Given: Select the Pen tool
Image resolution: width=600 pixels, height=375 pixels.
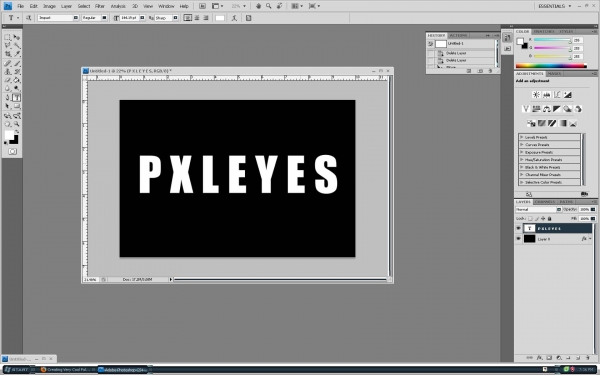Looking at the screenshot, I should pyautogui.click(x=7, y=98).
